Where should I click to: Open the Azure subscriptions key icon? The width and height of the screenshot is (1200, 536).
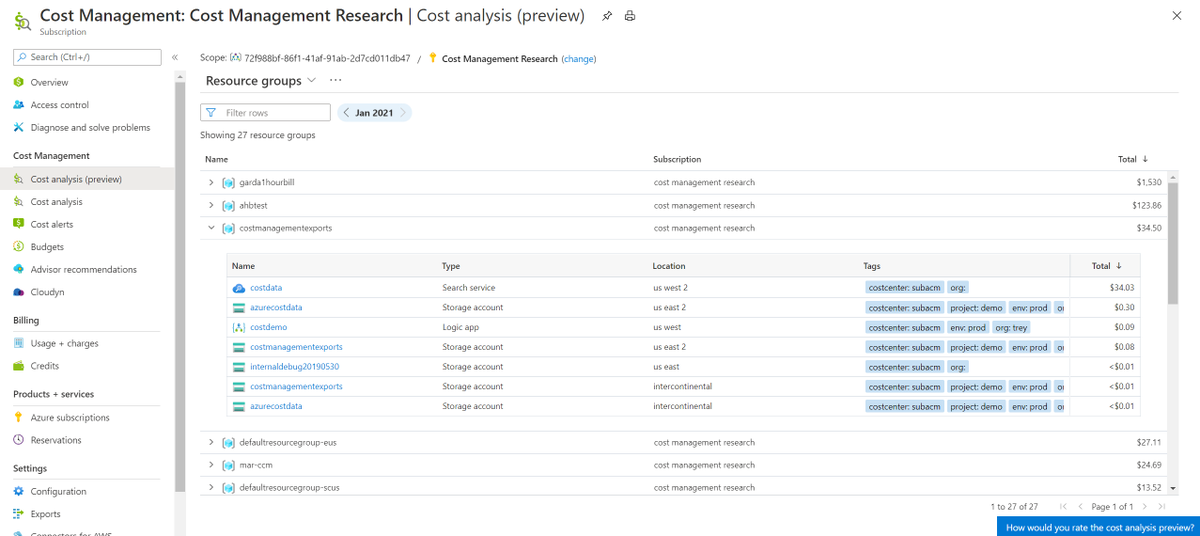coord(19,417)
